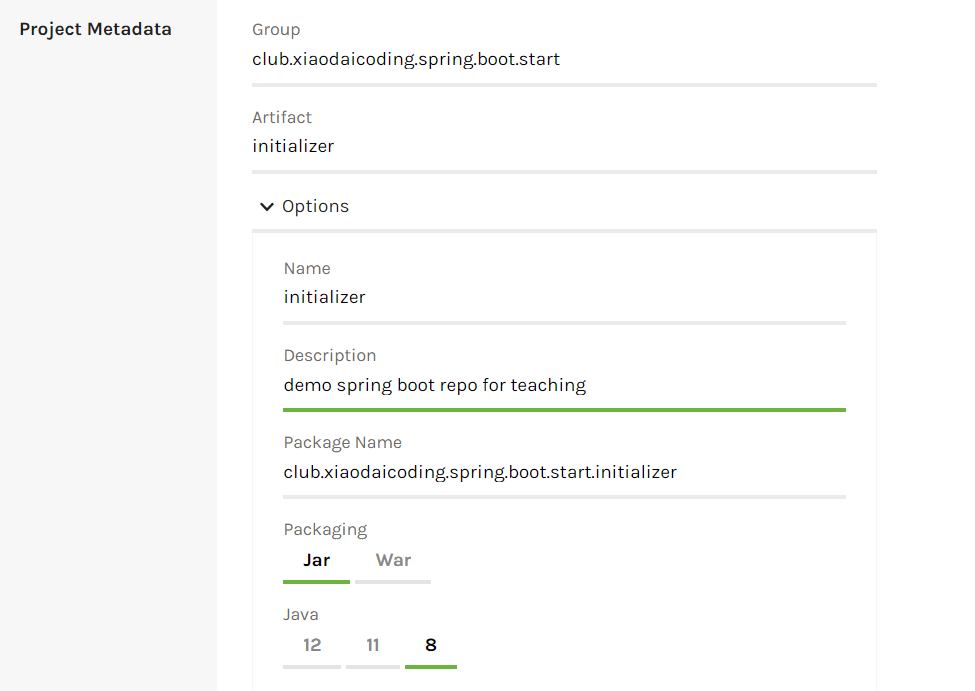Click the 'Group' field label

[x=276, y=31]
